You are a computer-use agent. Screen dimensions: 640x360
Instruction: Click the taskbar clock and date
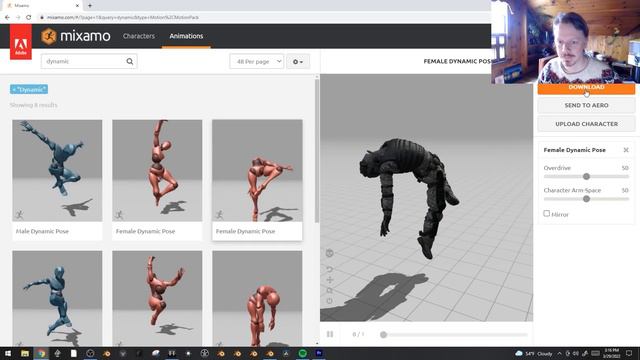click(611, 353)
